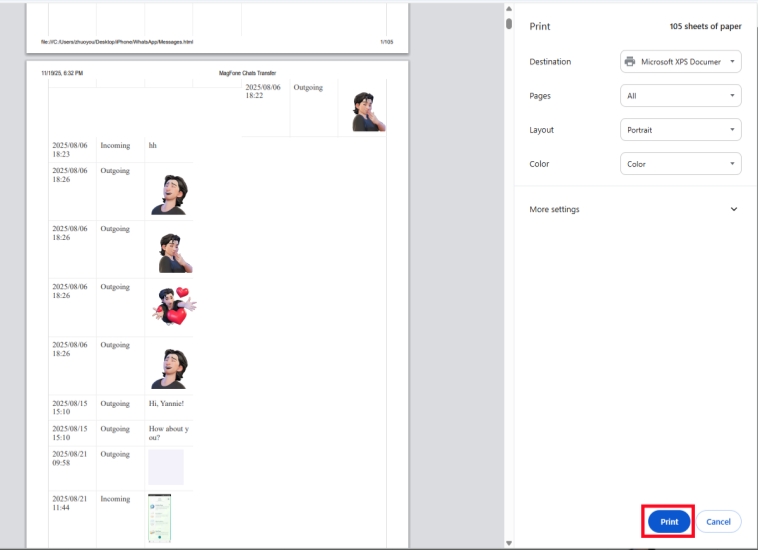Screen dimensions: 758x550
Task: Click the Messages.html file path footer
Action: [x=117, y=42]
